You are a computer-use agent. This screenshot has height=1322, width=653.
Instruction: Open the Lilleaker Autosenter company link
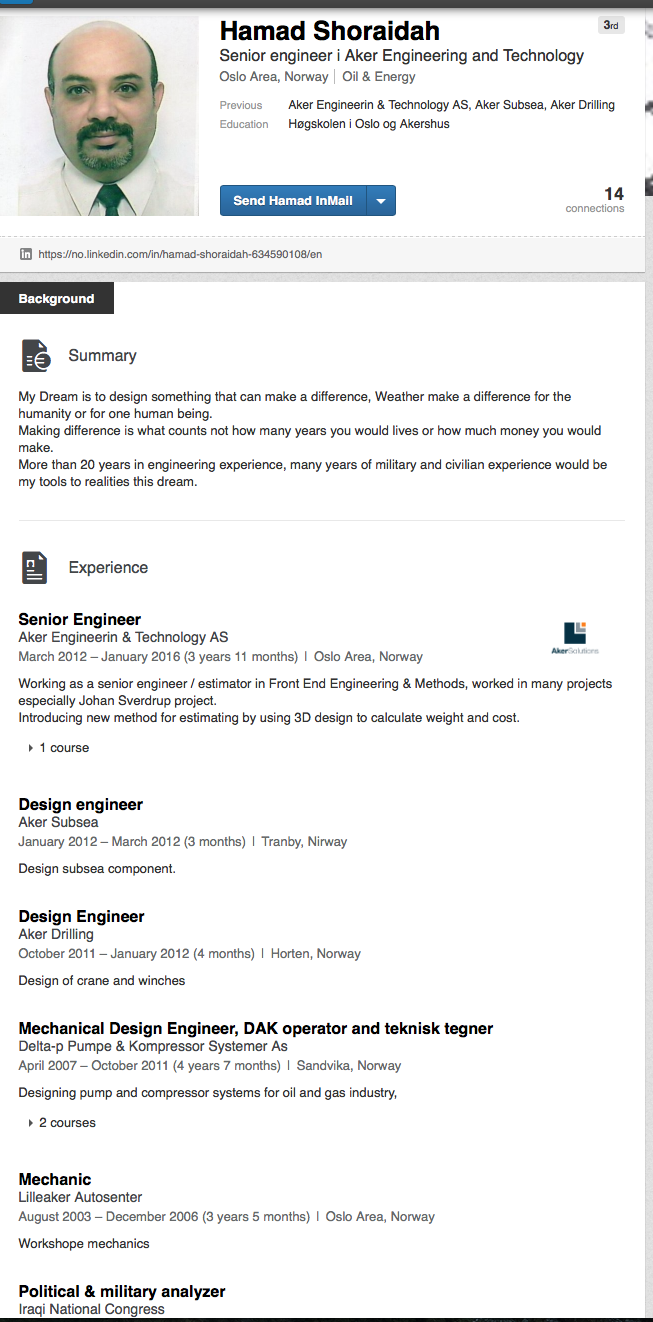[80, 1197]
